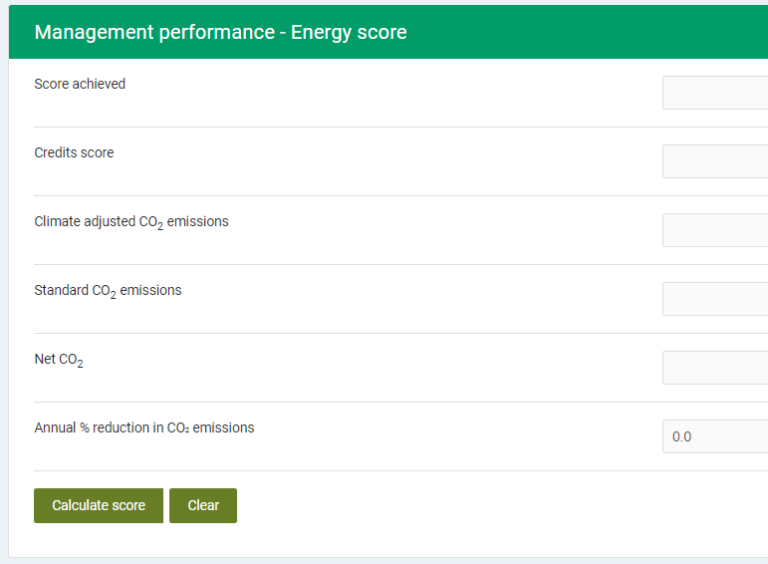Image resolution: width=768 pixels, height=564 pixels.
Task: Click the Annual % reduction field showing 0.0
Action: pyautogui.click(x=715, y=436)
